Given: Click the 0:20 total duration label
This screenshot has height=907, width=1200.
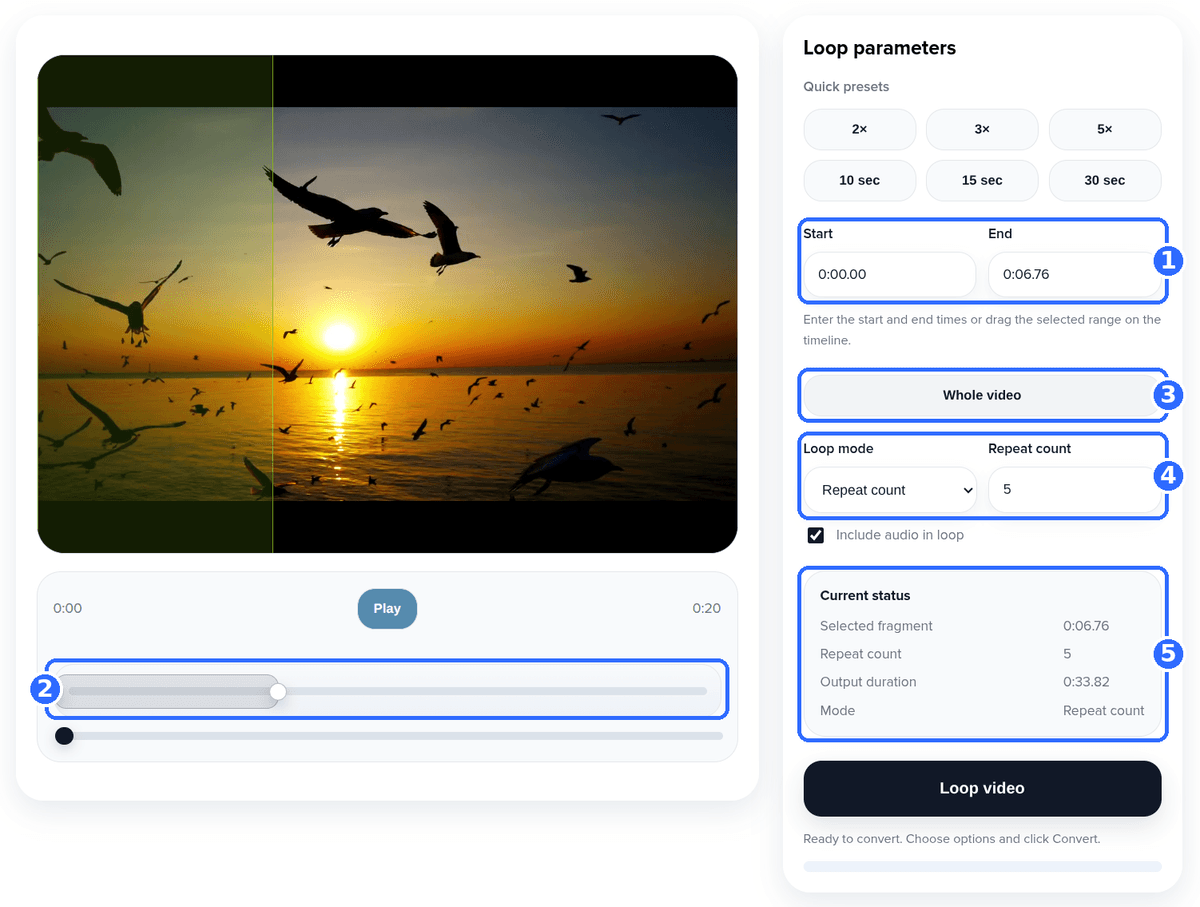Looking at the screenshot, I should point(706,608).
